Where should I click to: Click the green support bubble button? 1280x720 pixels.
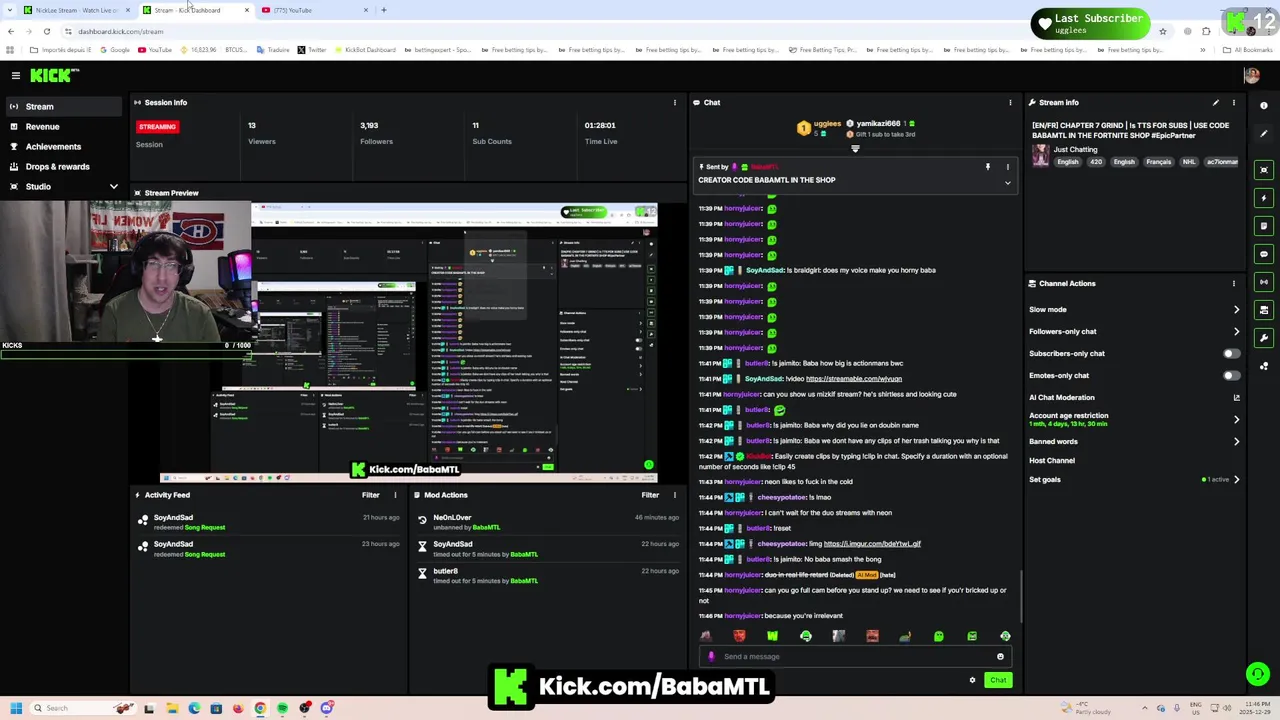pyautogui.click(x=1258, y=674)
